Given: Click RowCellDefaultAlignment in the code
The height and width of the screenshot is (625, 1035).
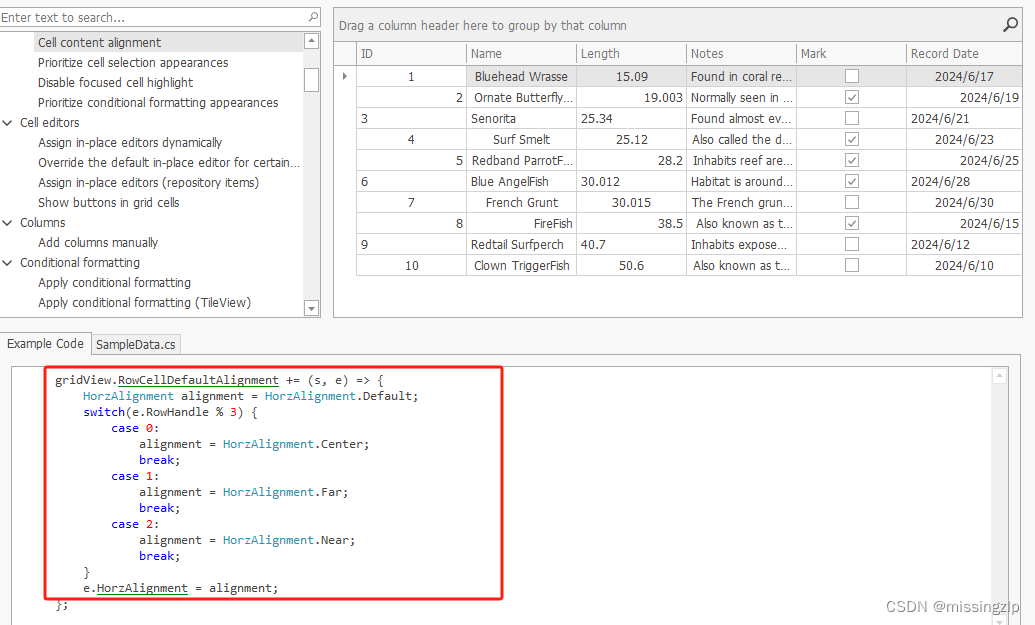Looking at the screenshot, I should click(198, 380).
